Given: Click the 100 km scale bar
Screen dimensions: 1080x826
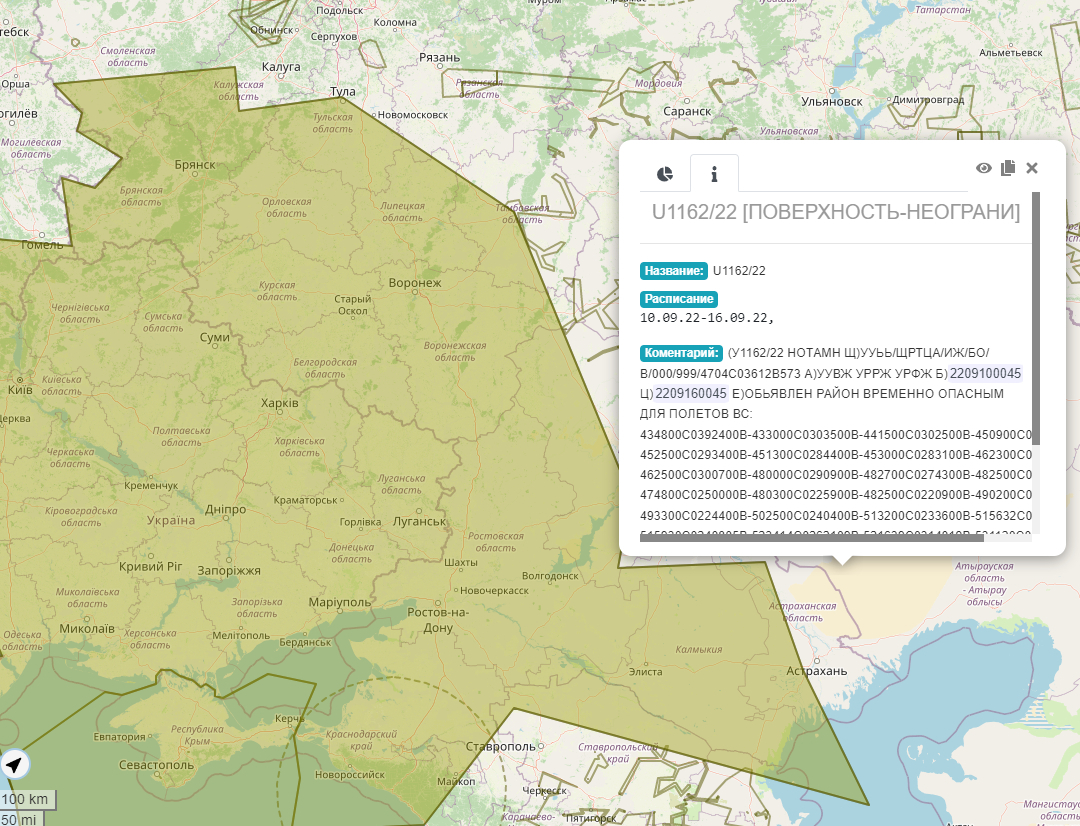Looking at the screenshot, I should pos(28,800).
